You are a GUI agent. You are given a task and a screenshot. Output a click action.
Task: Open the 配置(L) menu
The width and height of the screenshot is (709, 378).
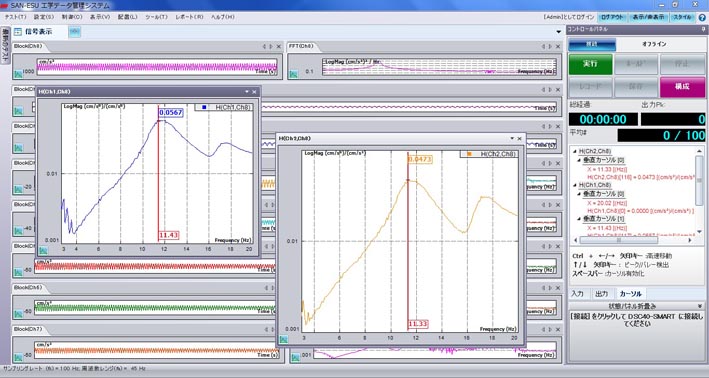point(128,17)
